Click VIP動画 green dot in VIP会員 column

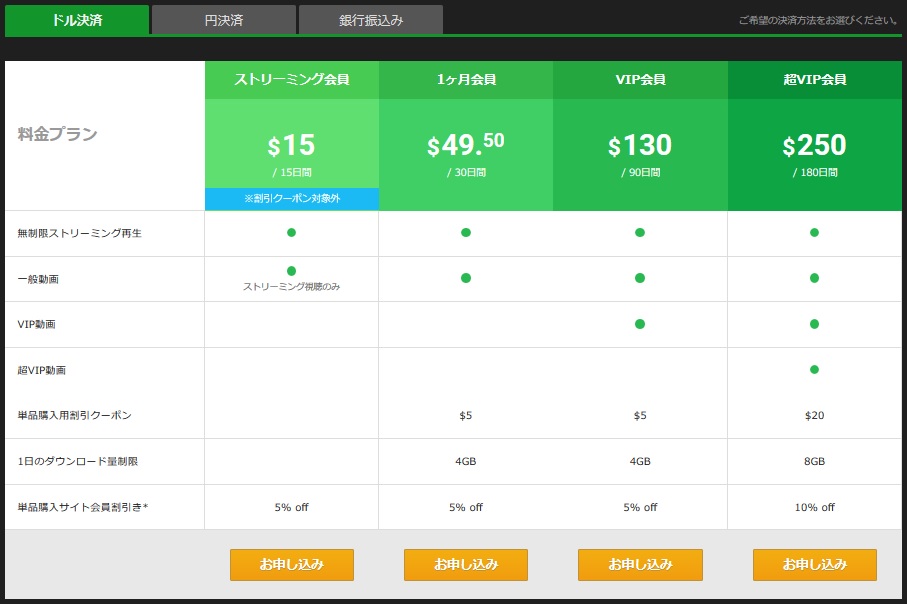(x=640, y=324)
